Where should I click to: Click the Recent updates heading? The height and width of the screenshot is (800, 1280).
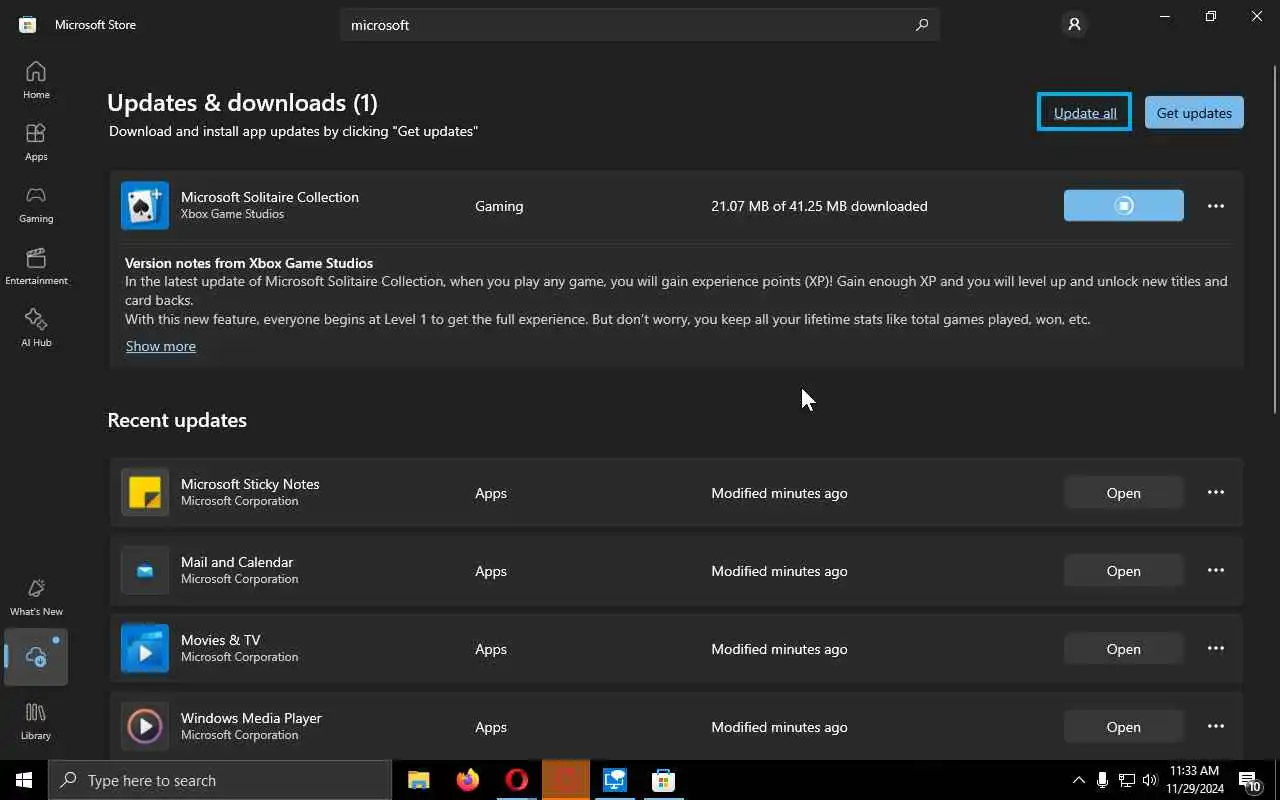(x=177, y=420)
